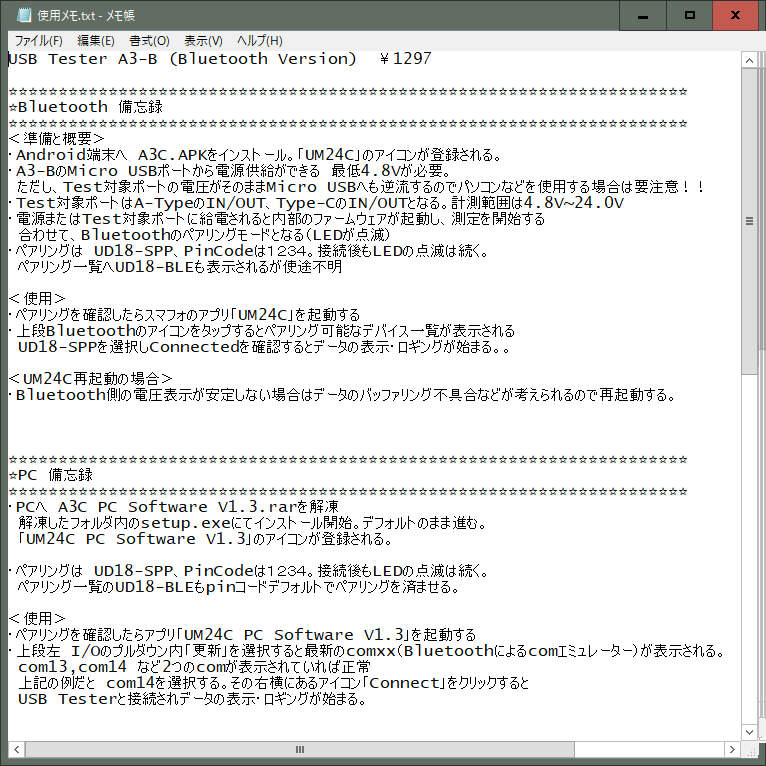
Task: Click the Notepad icon in title bar
Action: tap(23, 15)
